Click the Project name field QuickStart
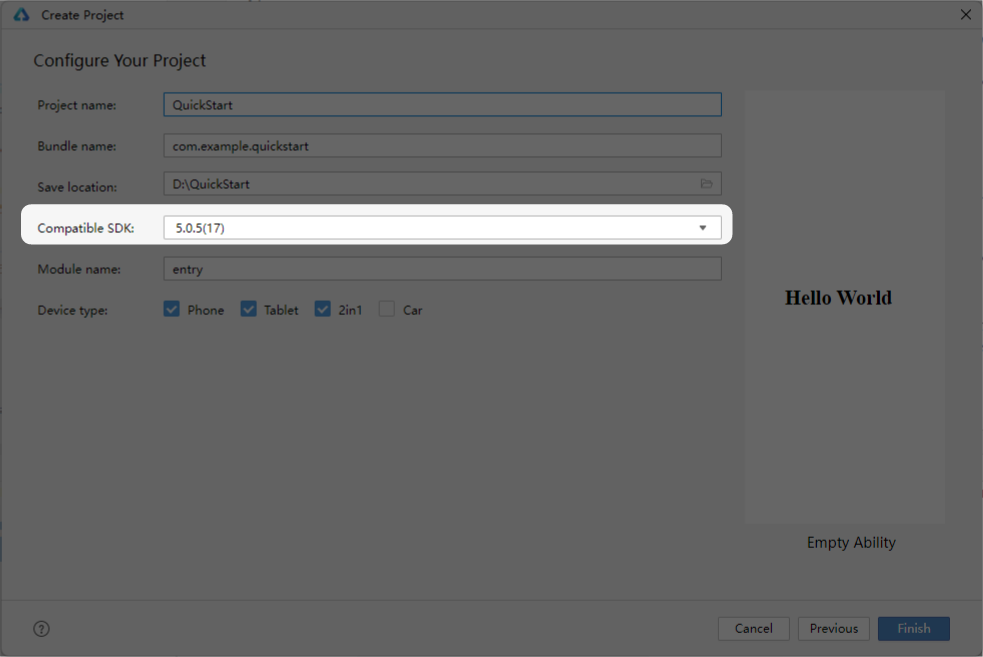Image resolution: width=983 pixels, height=657 pixels. click(x=443, y=105)
